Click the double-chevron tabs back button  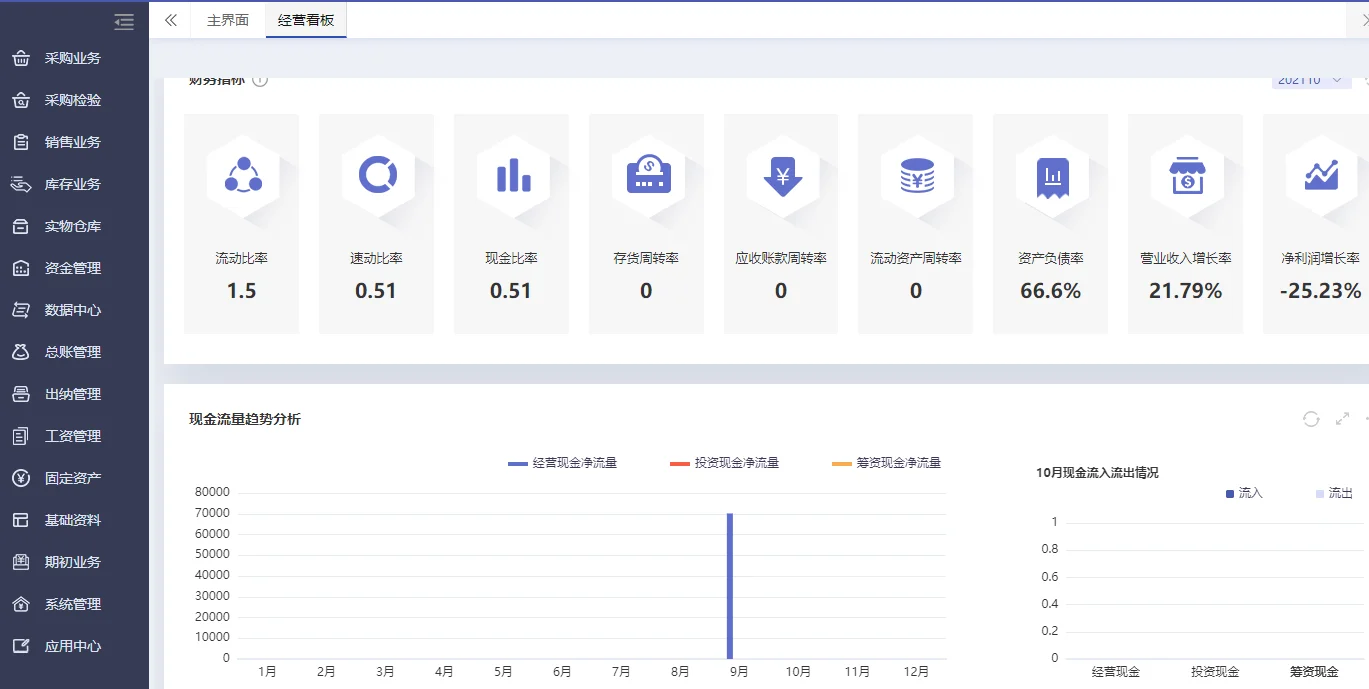click(171, 20)
